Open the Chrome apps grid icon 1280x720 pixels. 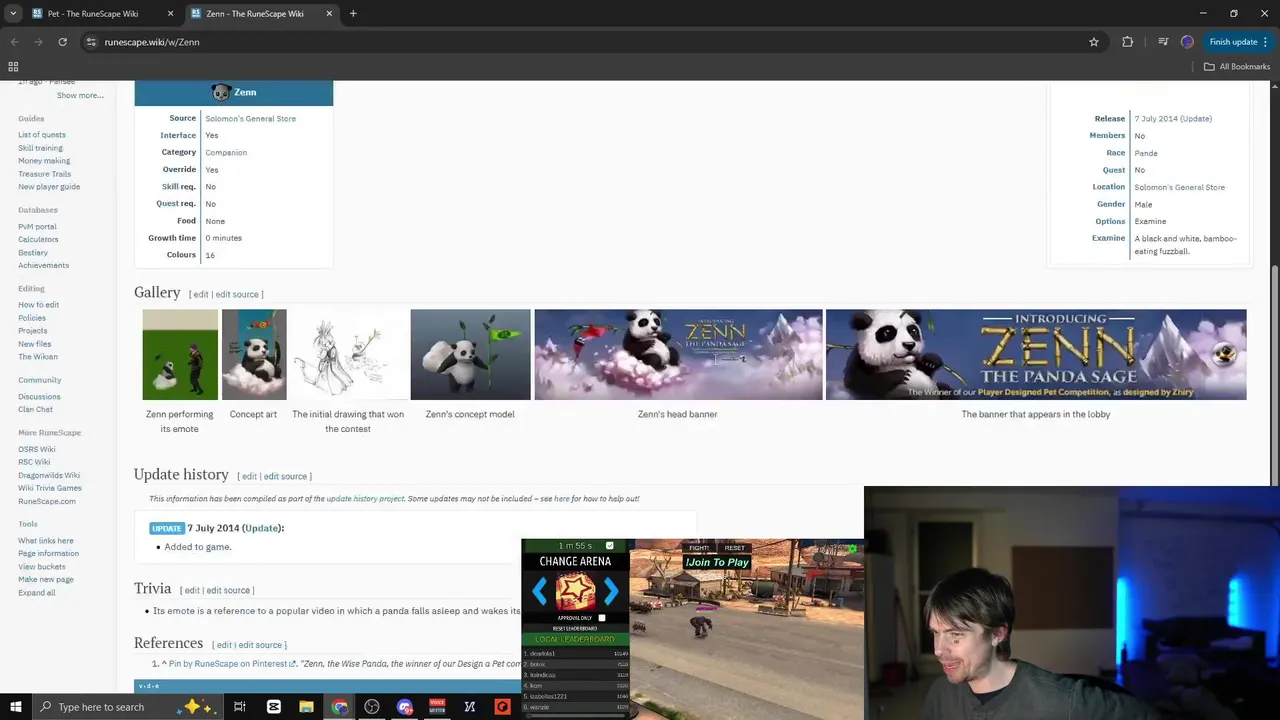(13, 67)
